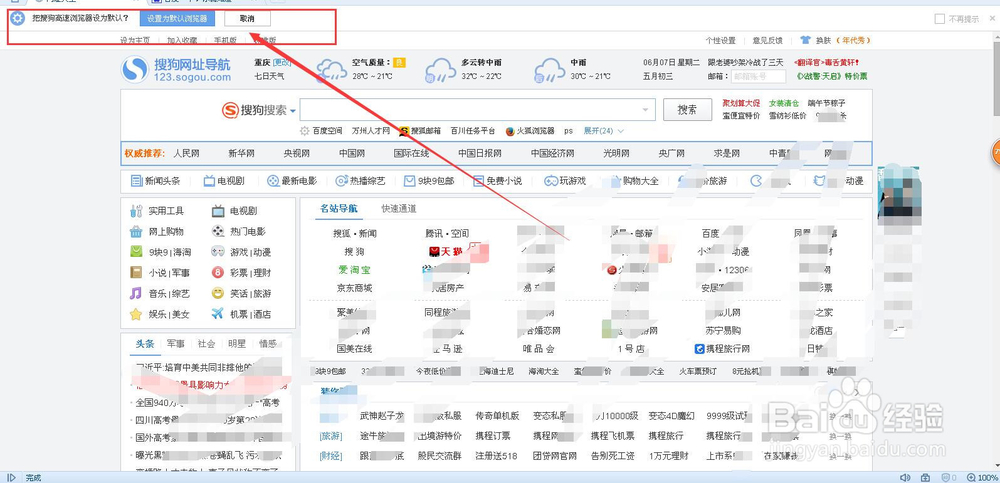Expand the 展开(24) favorites list
This screenshot has width=1000, height=483.
coord(603,131)
